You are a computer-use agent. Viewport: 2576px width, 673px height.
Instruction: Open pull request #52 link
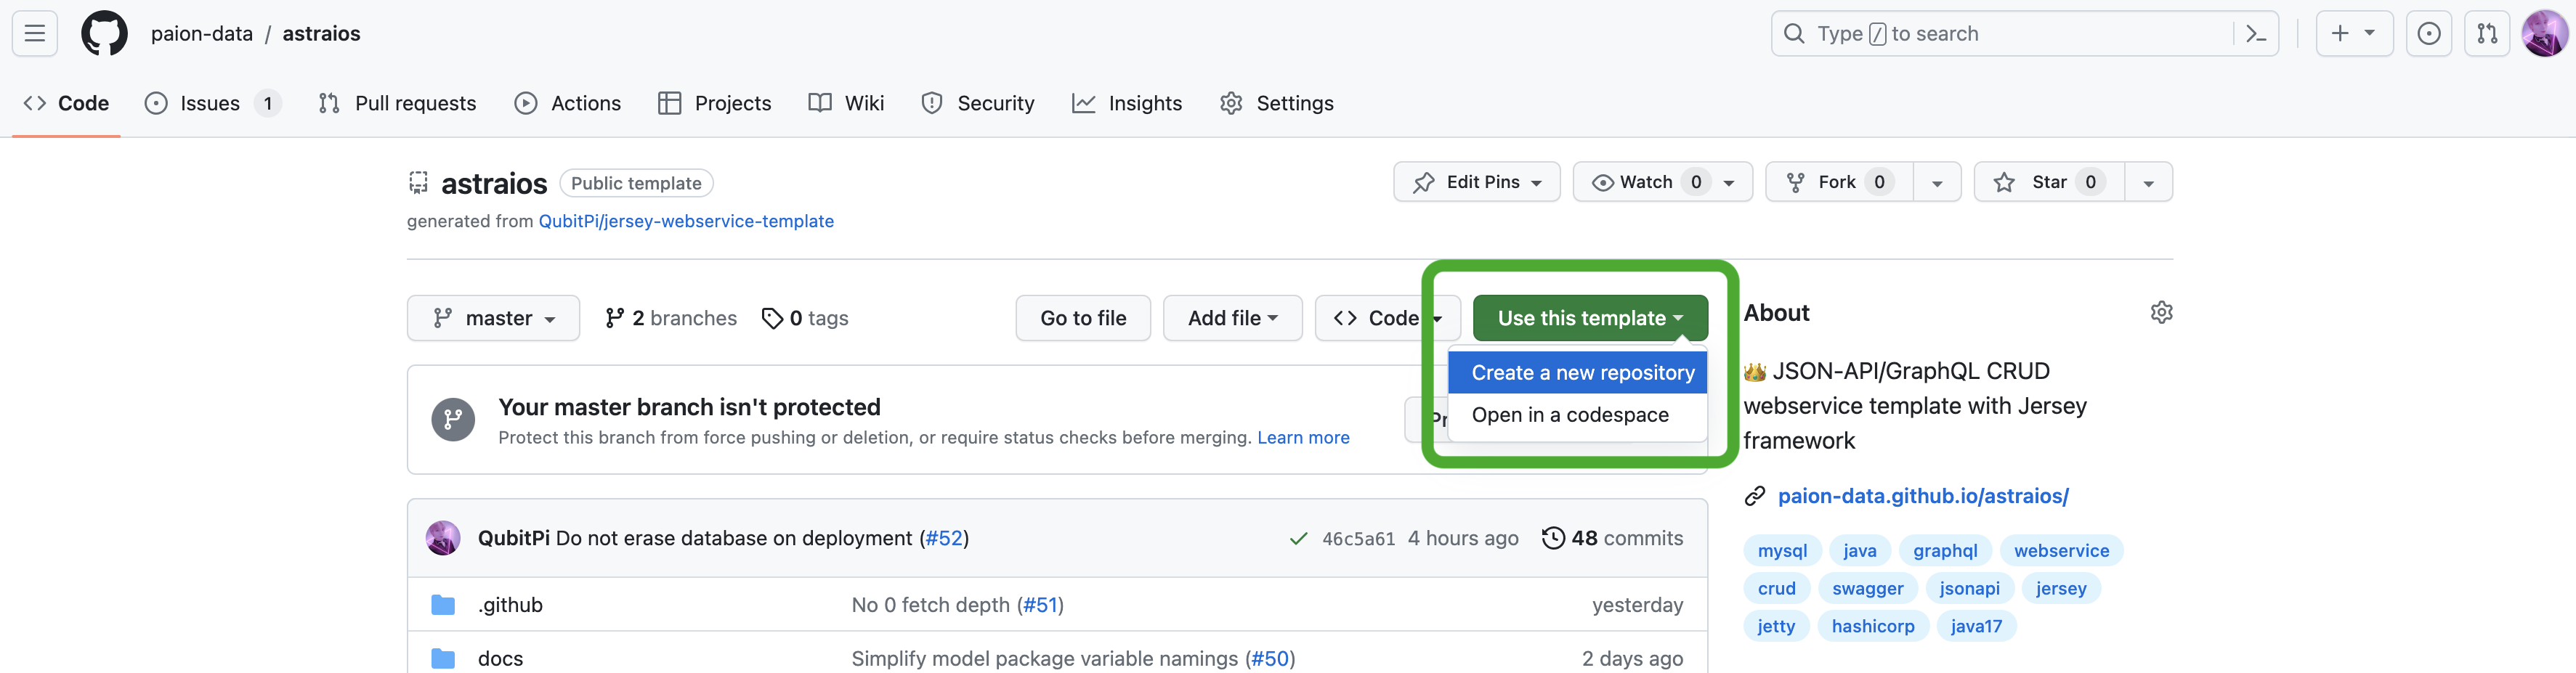pos(943,538)
